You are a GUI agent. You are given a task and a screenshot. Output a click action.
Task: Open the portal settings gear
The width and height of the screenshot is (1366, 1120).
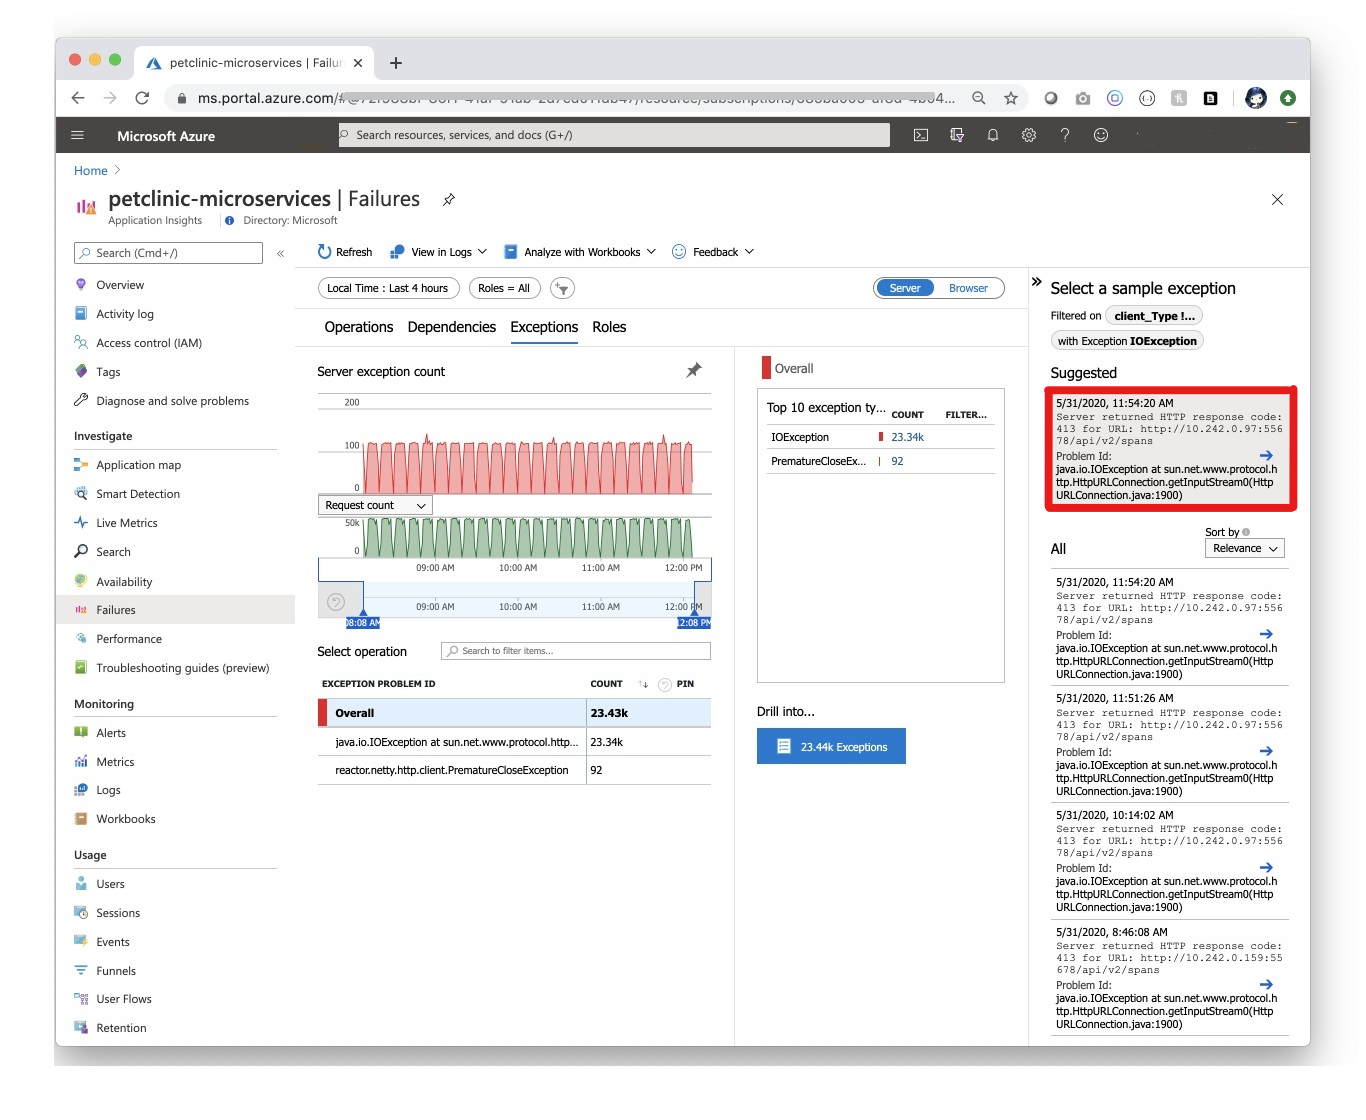pos(1029,135)
